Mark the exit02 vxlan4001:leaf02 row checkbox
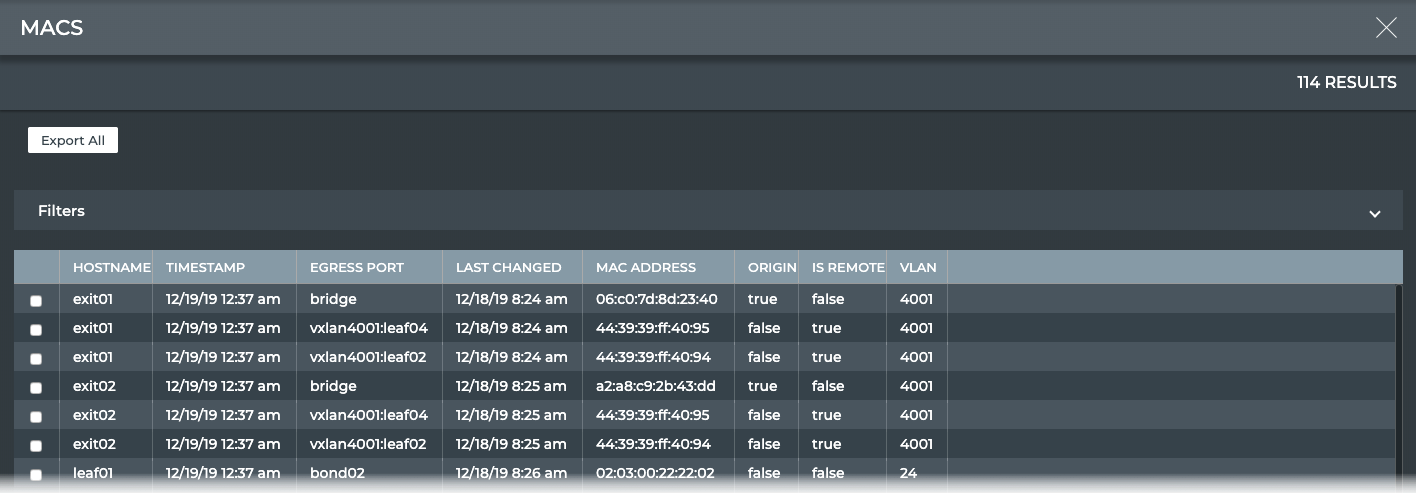The height and width of the screenshot is (493, 1416). pyautogui.click(x=37, y=445)
